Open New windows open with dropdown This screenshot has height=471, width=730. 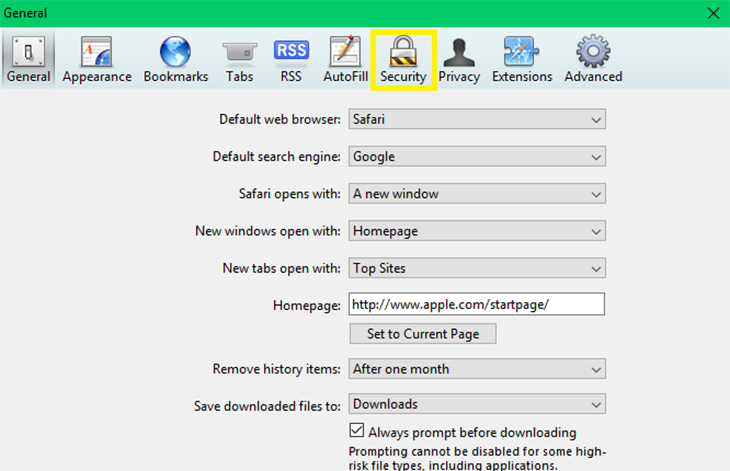pos(477,231)
